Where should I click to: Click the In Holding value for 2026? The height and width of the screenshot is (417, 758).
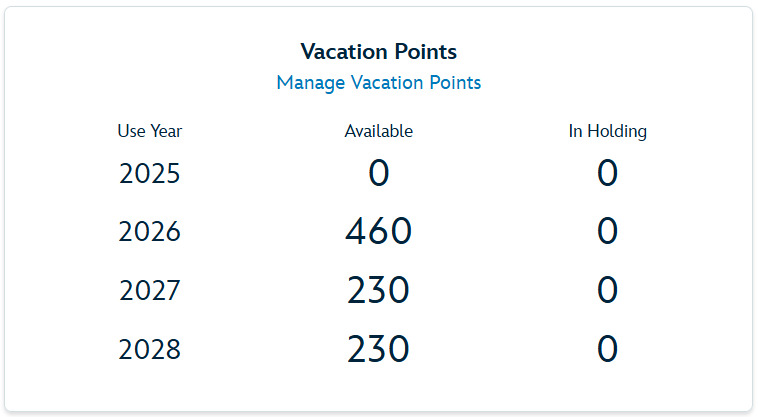(x=607, y=232)
